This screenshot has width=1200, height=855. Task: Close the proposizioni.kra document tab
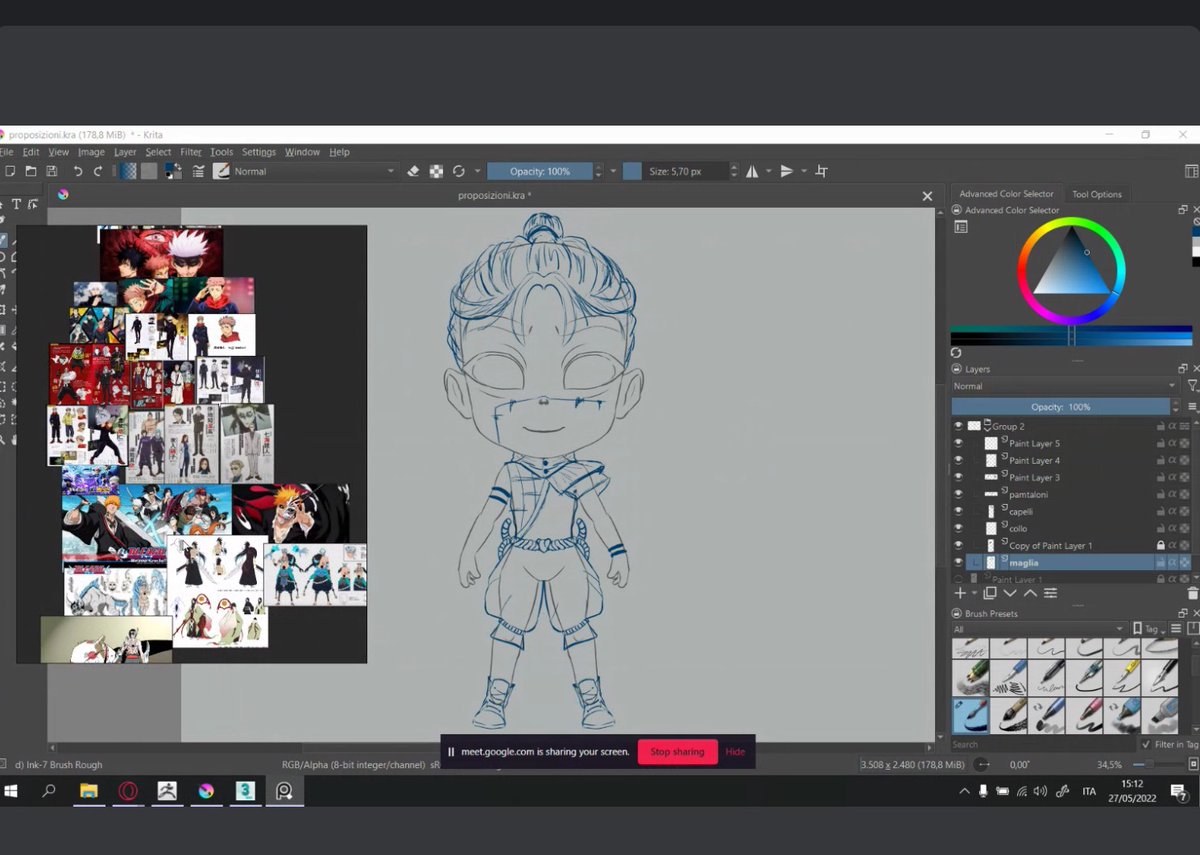[927, 196]
